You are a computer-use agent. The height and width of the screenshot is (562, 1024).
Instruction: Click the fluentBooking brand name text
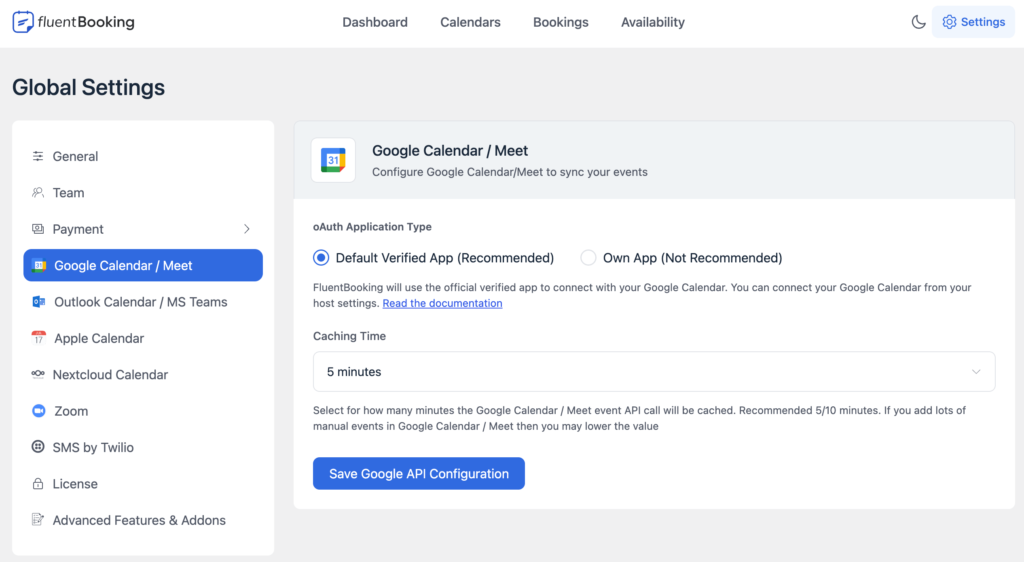point(86,22)
